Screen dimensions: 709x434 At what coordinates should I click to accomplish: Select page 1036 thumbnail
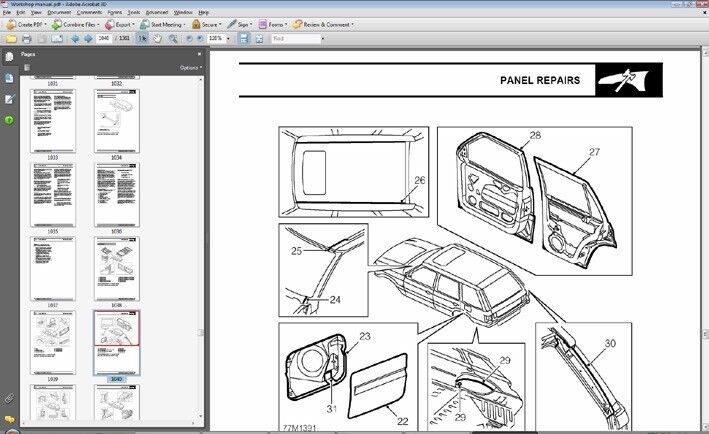click(117, 195)
